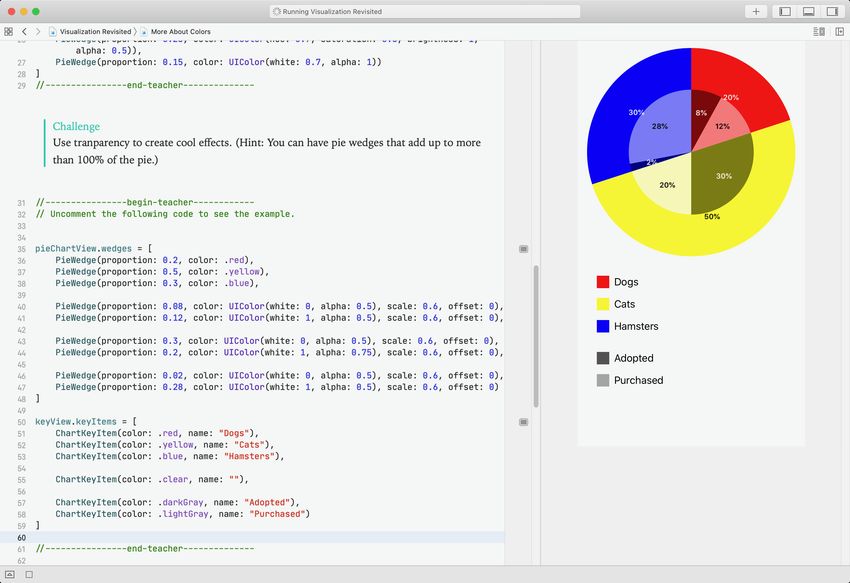Go forward with the right chevron
Image resolution: width=850 pixels, height=583 pixels.
pyautogui.click(x=38, y=31)
